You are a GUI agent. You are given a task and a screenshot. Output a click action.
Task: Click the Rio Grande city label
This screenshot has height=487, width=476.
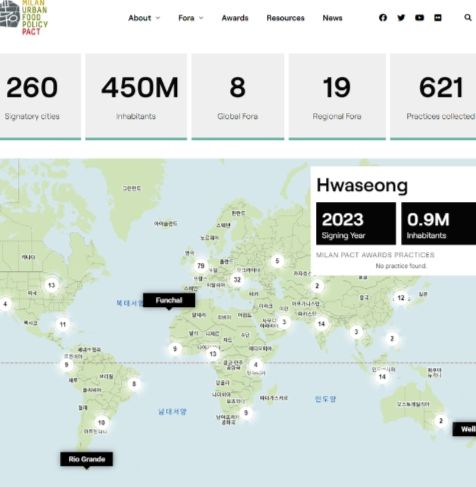tap(87, 459)
